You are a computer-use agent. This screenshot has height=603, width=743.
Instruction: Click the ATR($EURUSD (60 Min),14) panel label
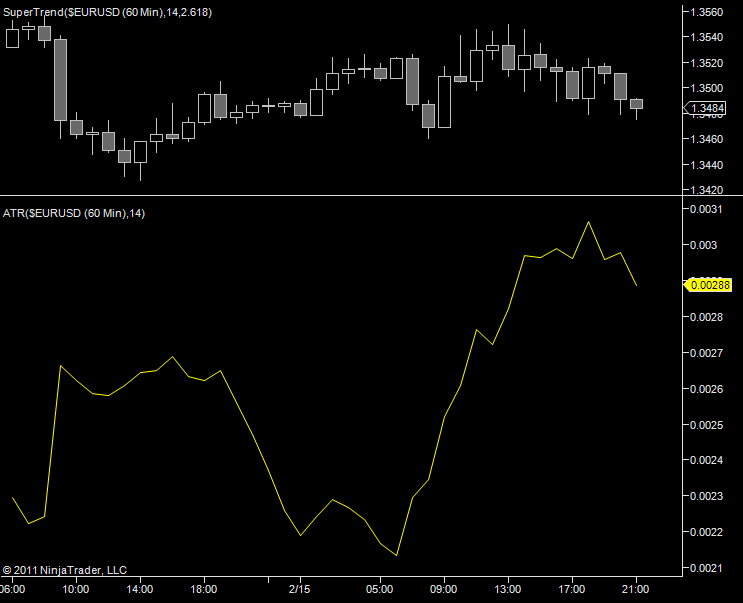click(x=73, y=213)
